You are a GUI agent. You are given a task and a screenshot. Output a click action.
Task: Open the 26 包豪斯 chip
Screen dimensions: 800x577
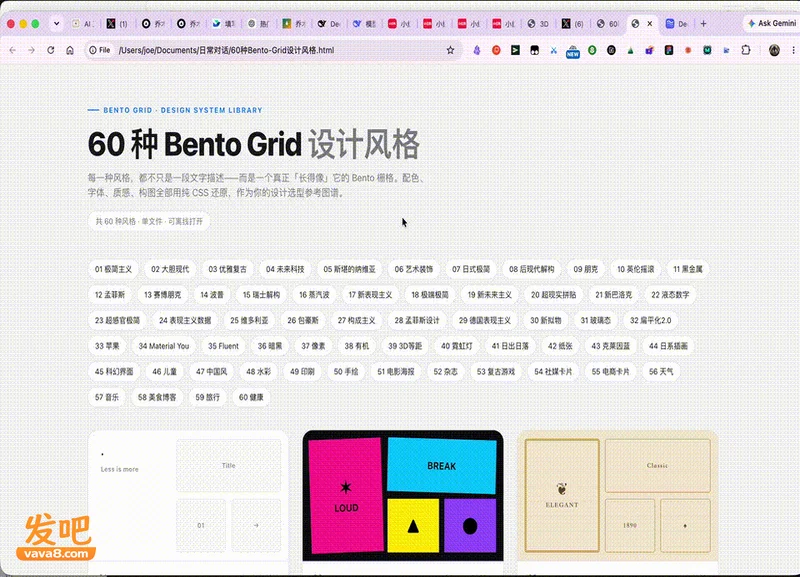303,320
